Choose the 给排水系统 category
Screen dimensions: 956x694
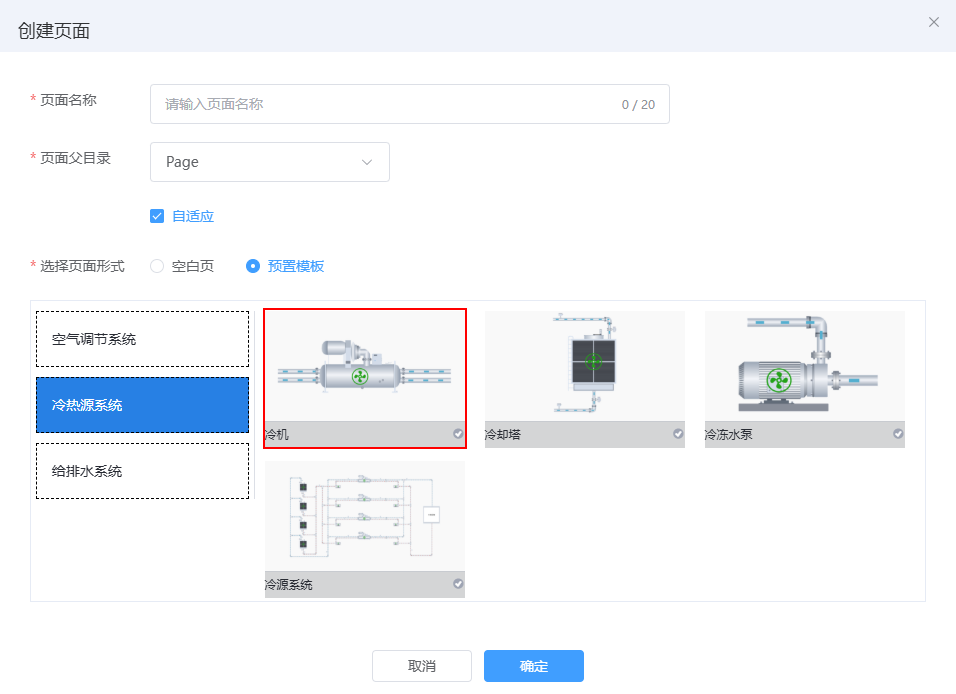(x=143, y=471)
